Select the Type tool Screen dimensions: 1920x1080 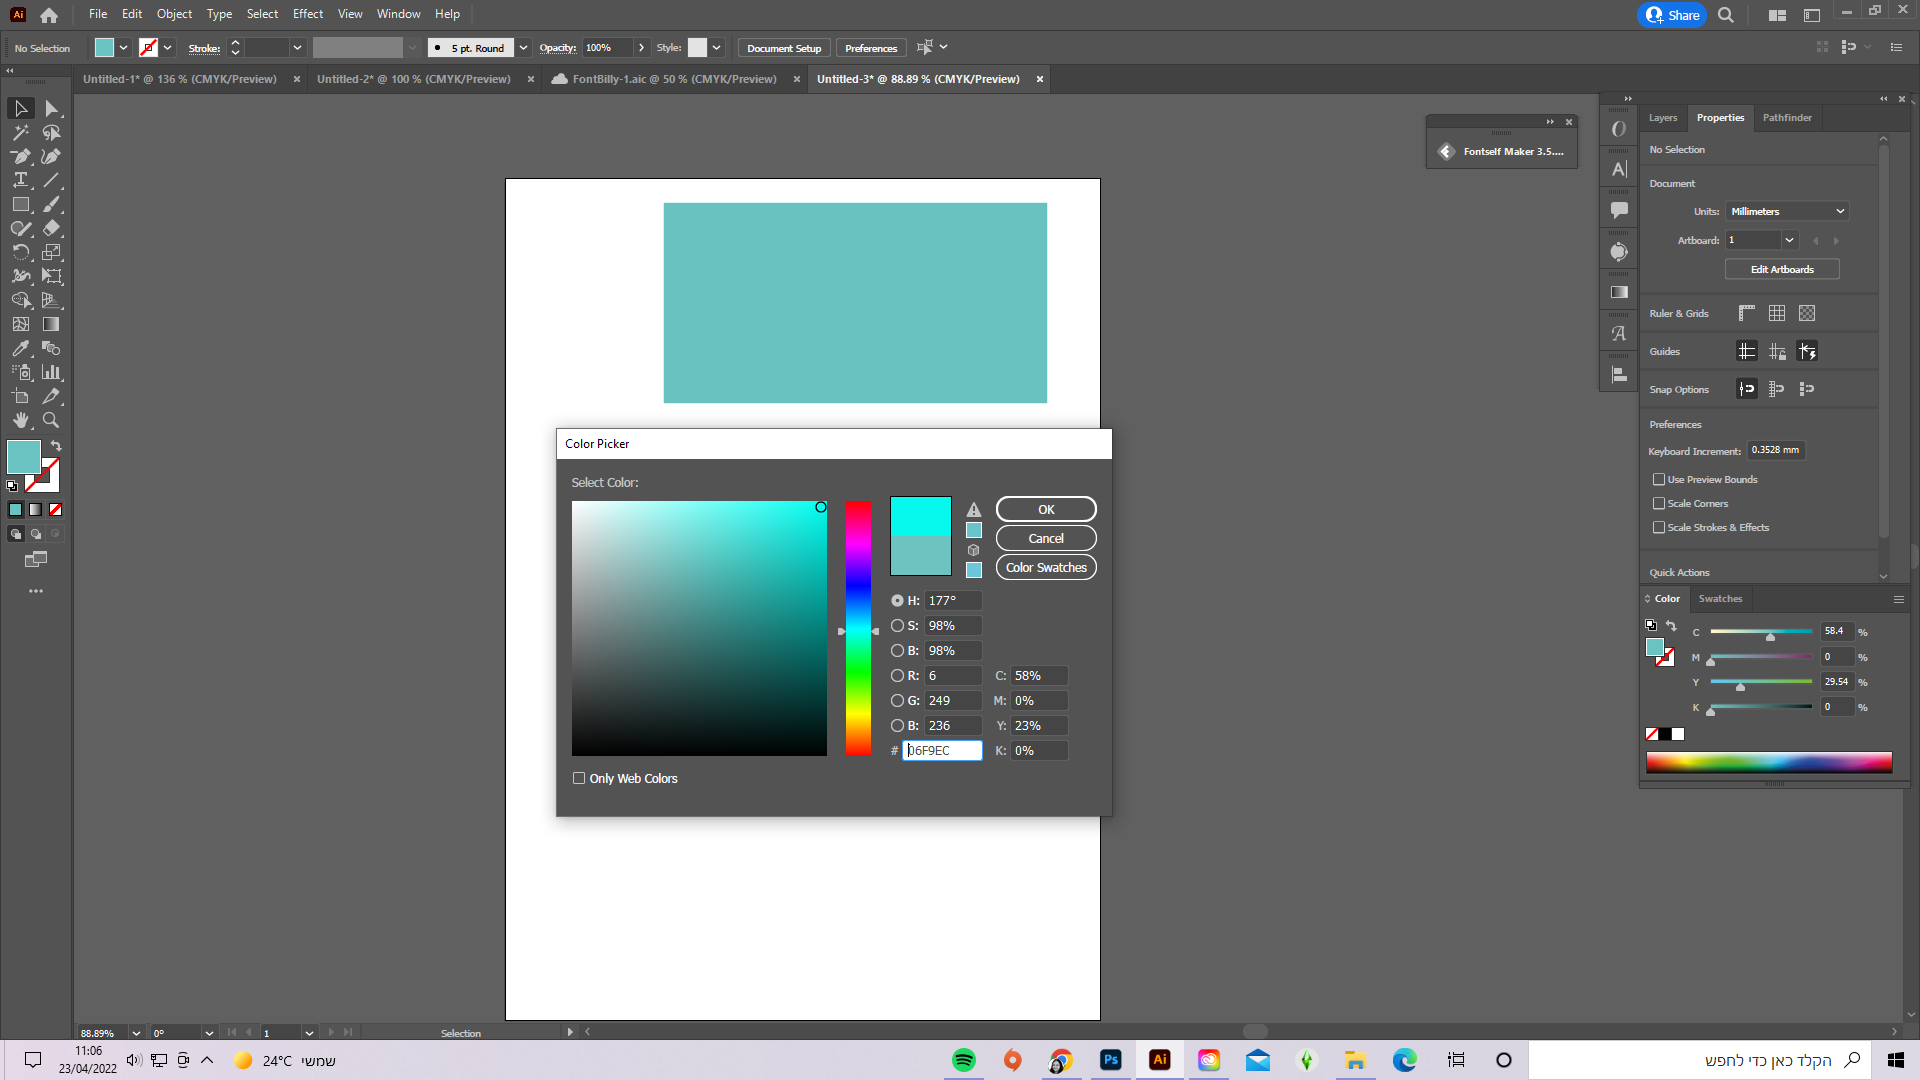tap(20, 180)
